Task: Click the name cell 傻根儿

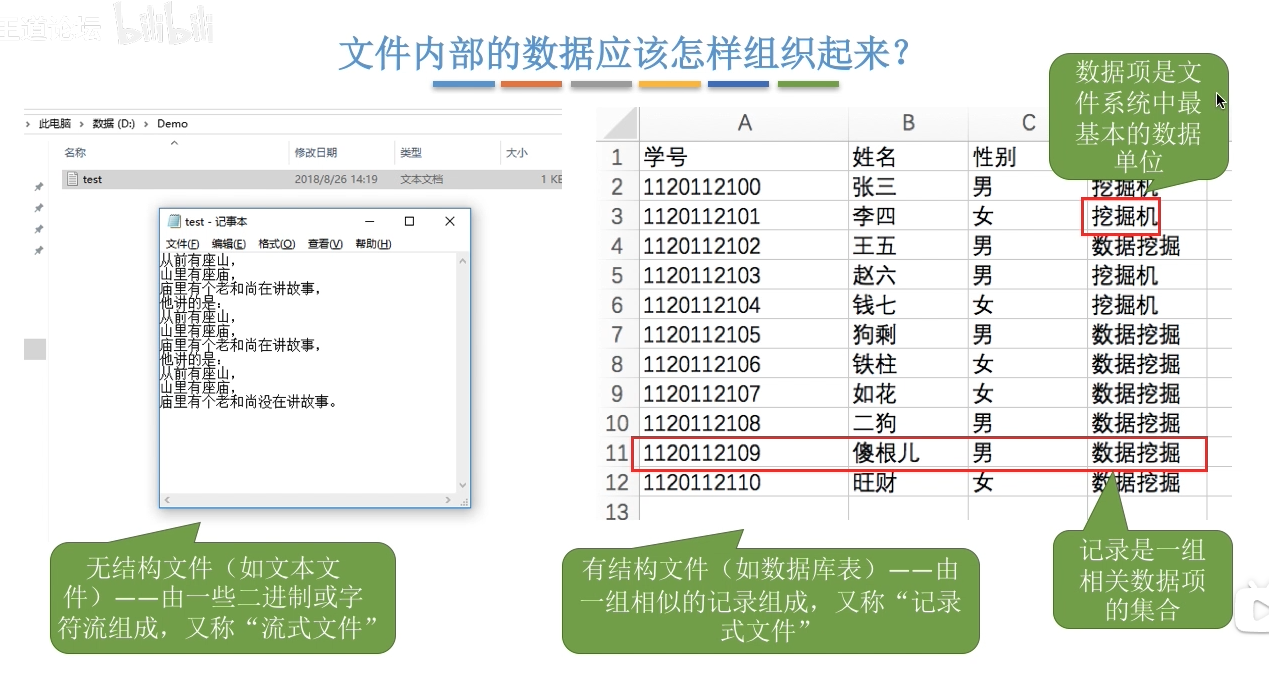Action: click(x=908, y=454)
